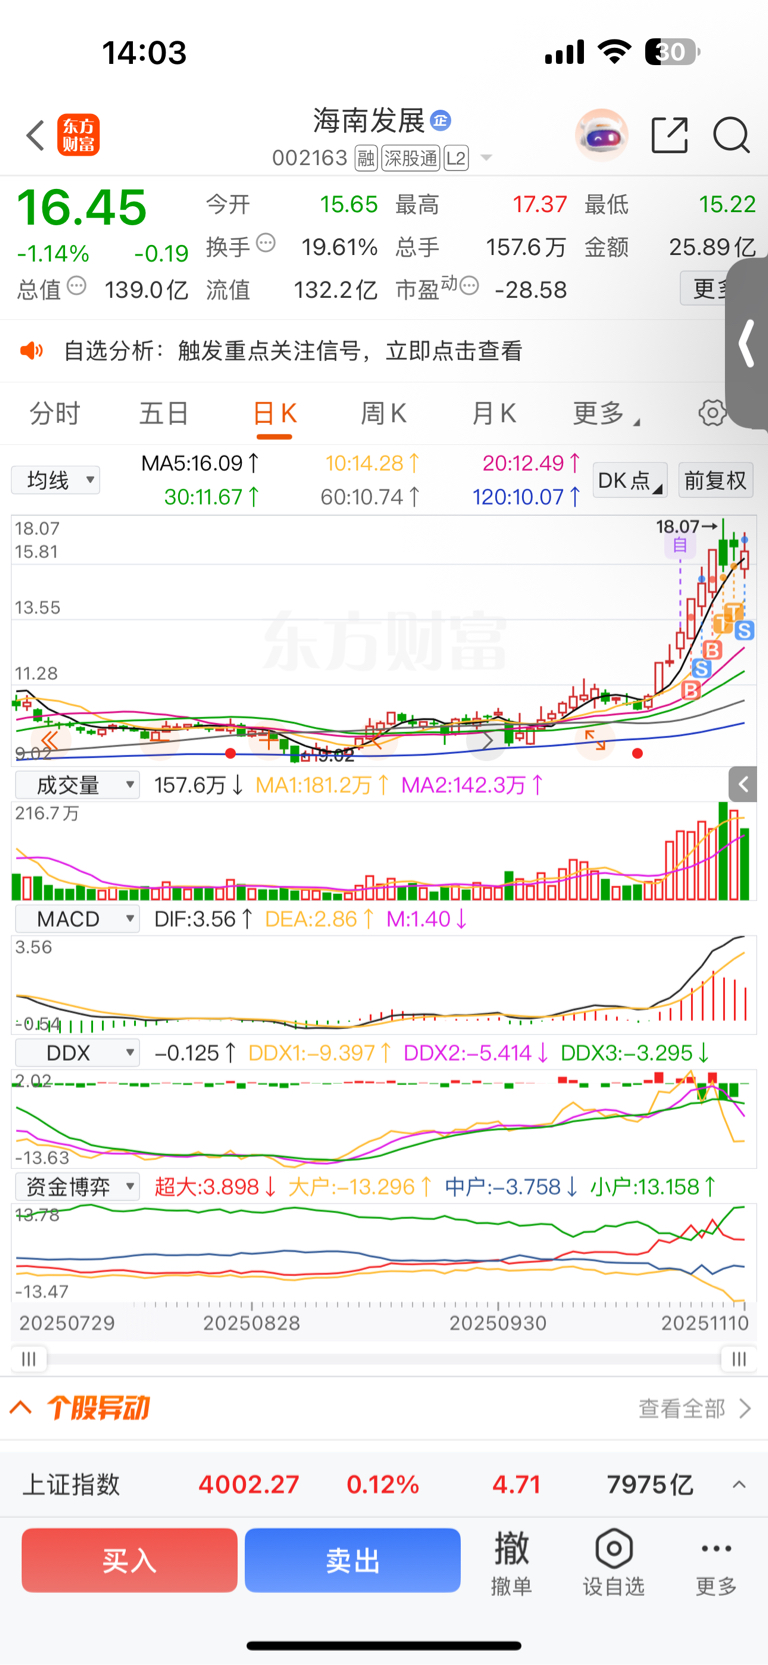Tap the 上证指数 4002.27 value
This screenshot has width=768, height=1665.
249,1485
